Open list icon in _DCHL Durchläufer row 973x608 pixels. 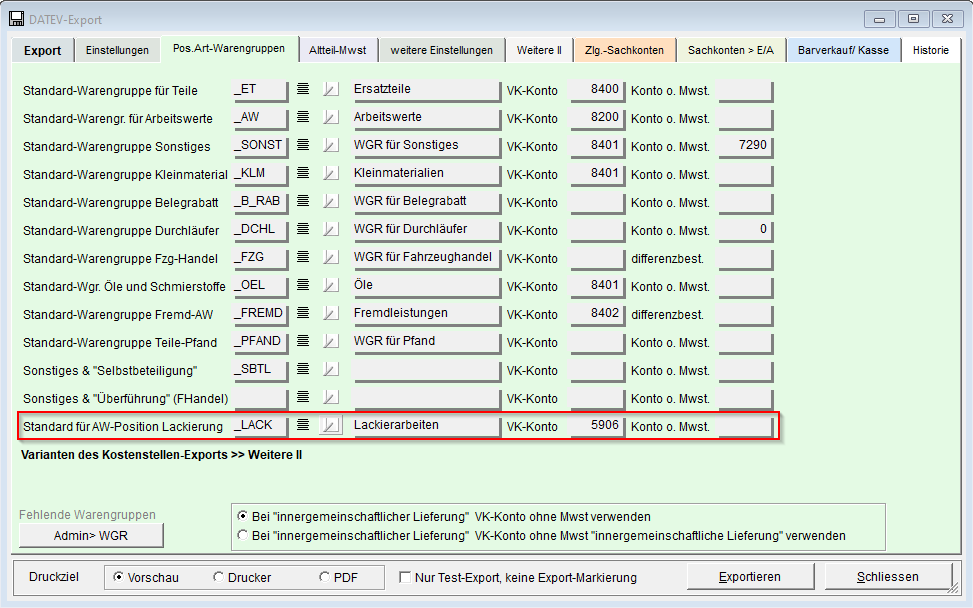point(303,228)
